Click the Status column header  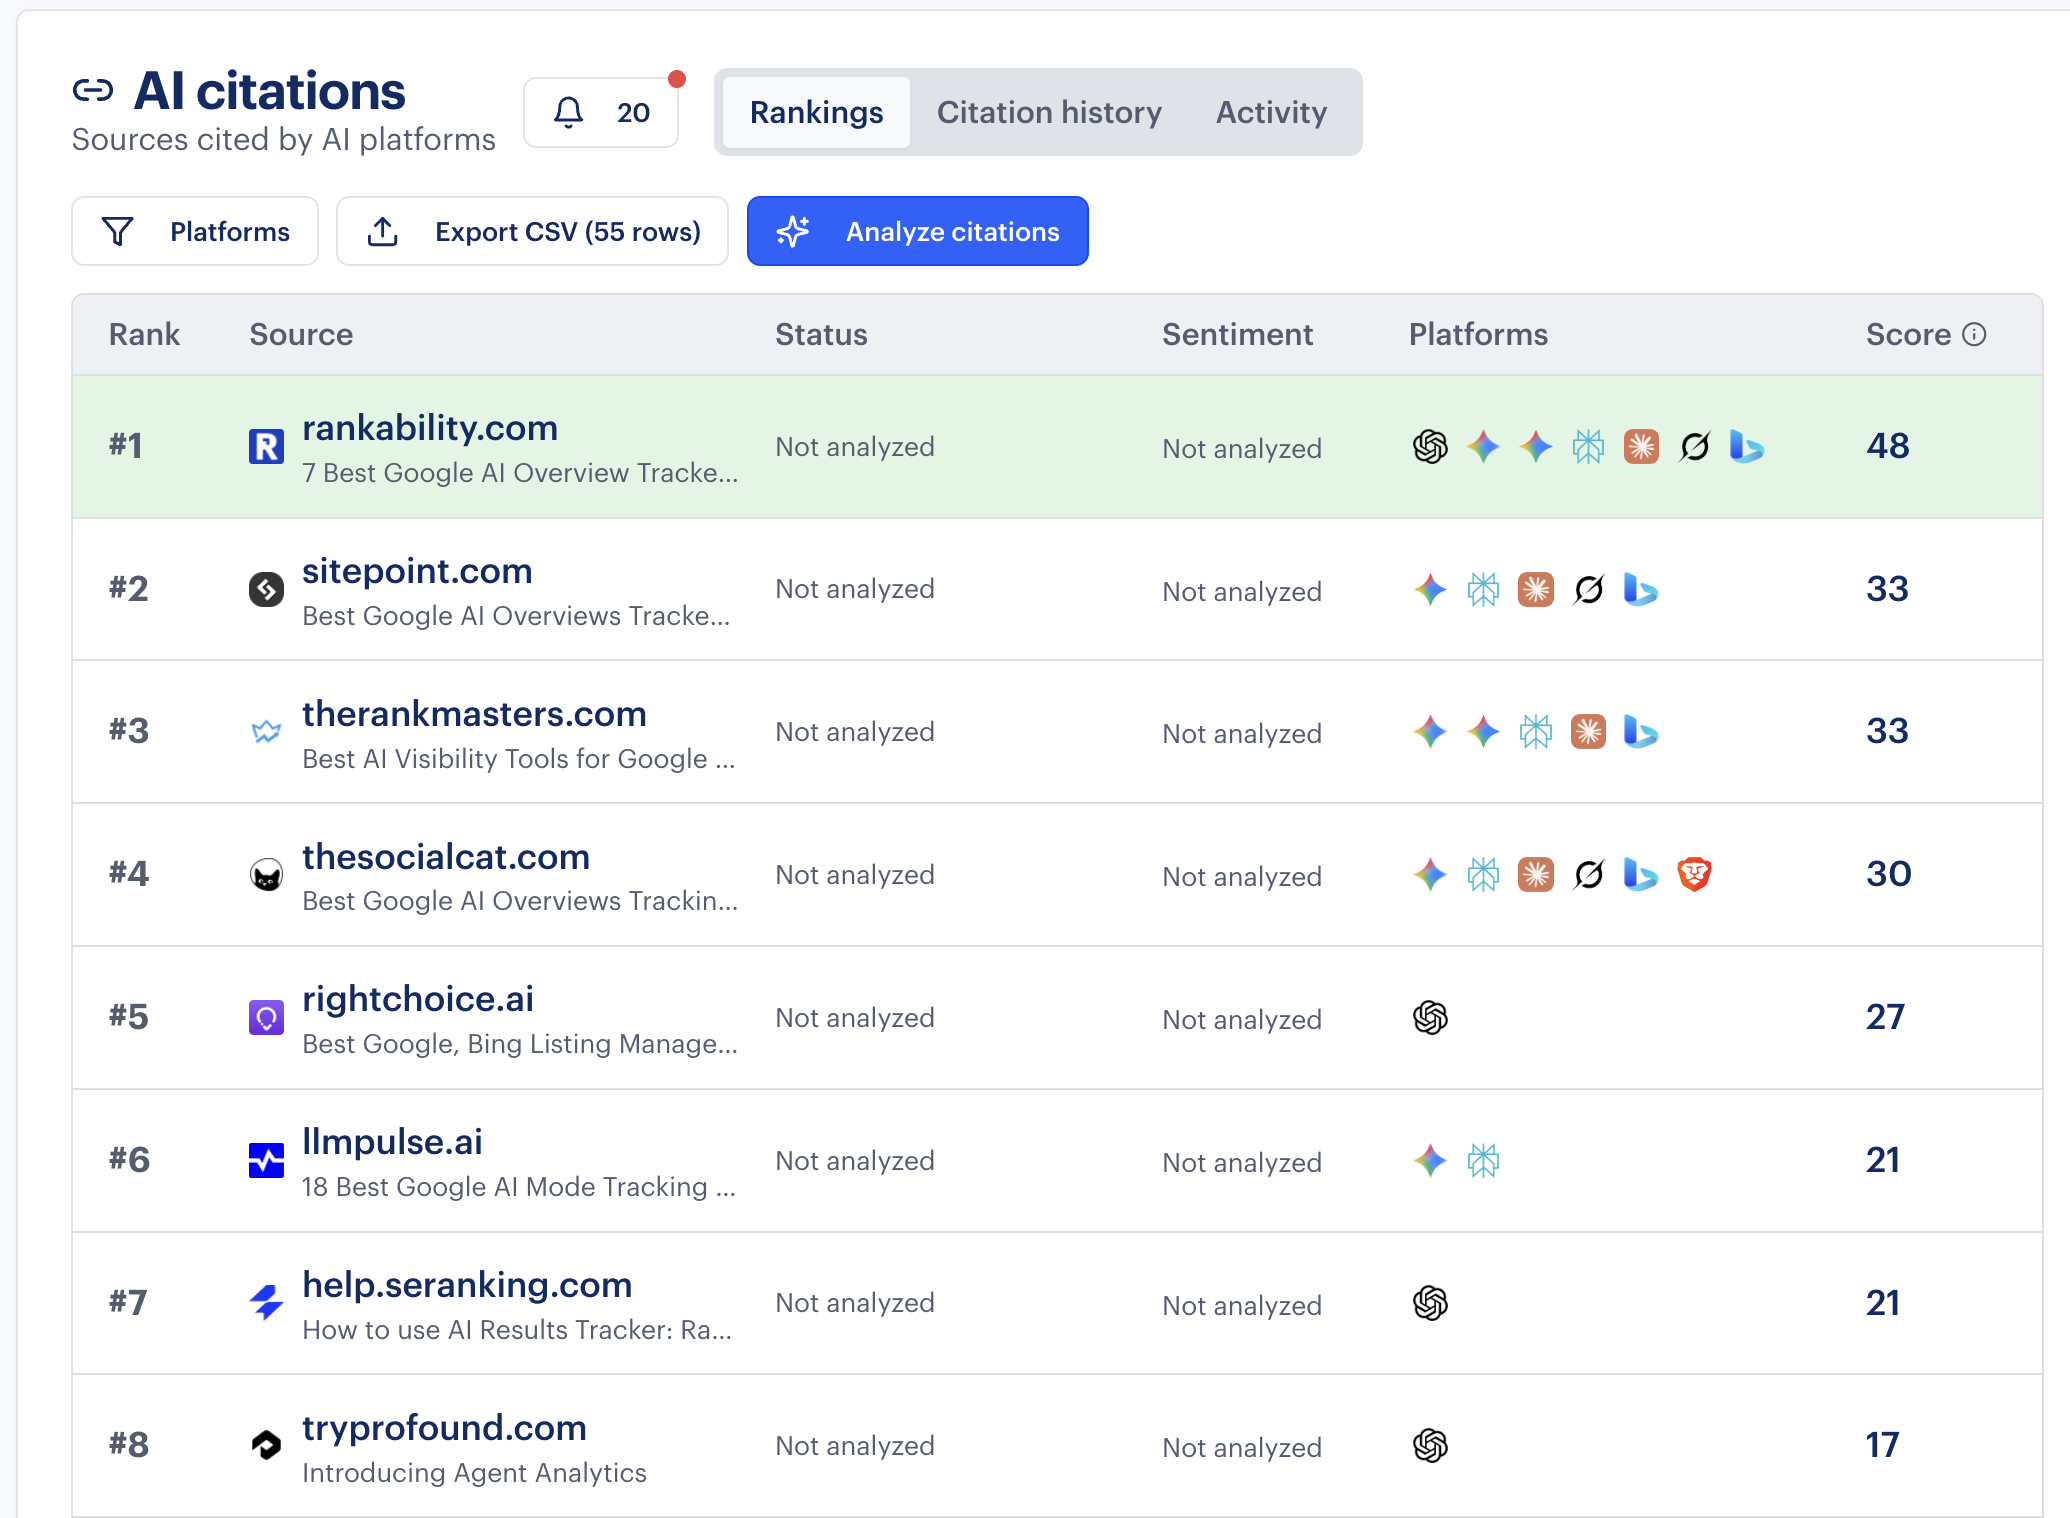coord(821,334)
